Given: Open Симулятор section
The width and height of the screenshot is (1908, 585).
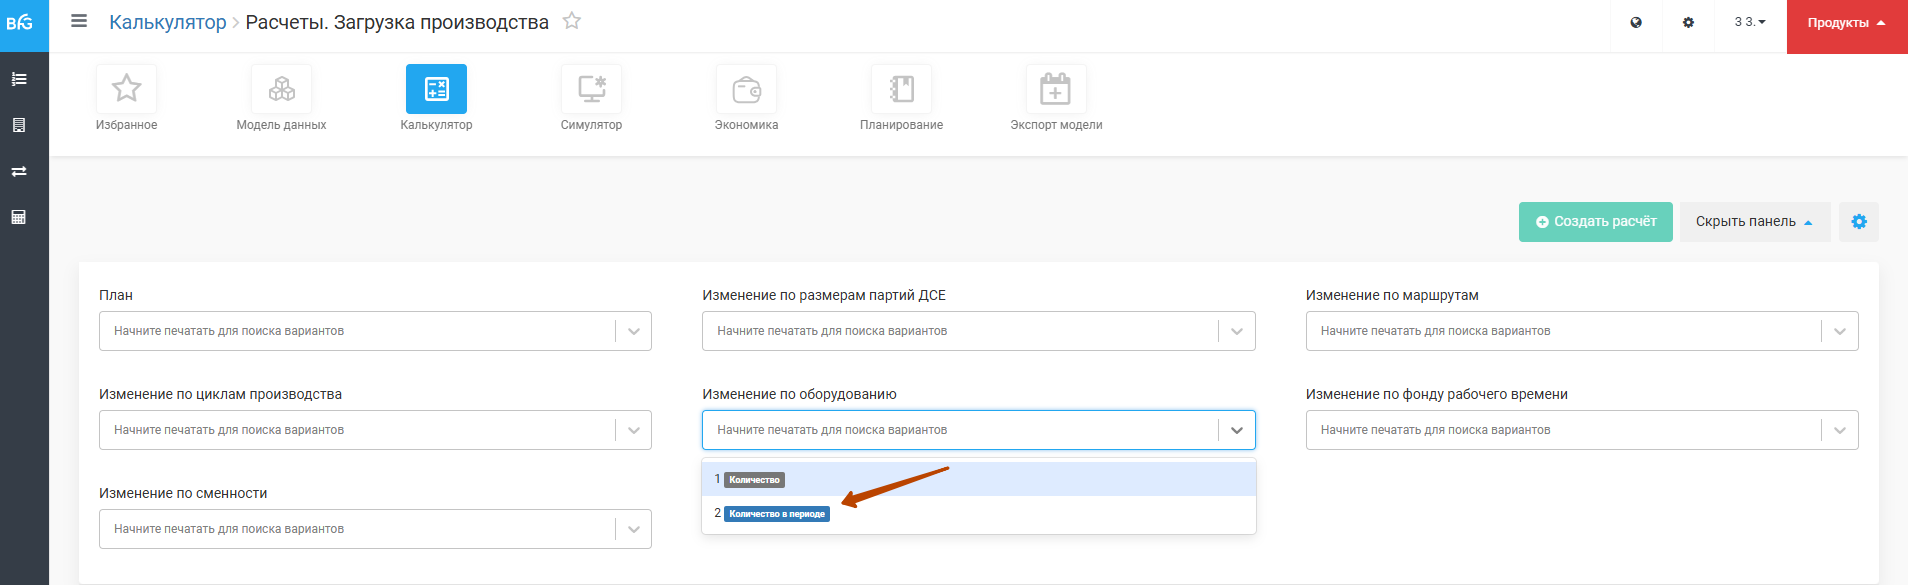Looking at the screenshot, I should (x=591, y=98).
